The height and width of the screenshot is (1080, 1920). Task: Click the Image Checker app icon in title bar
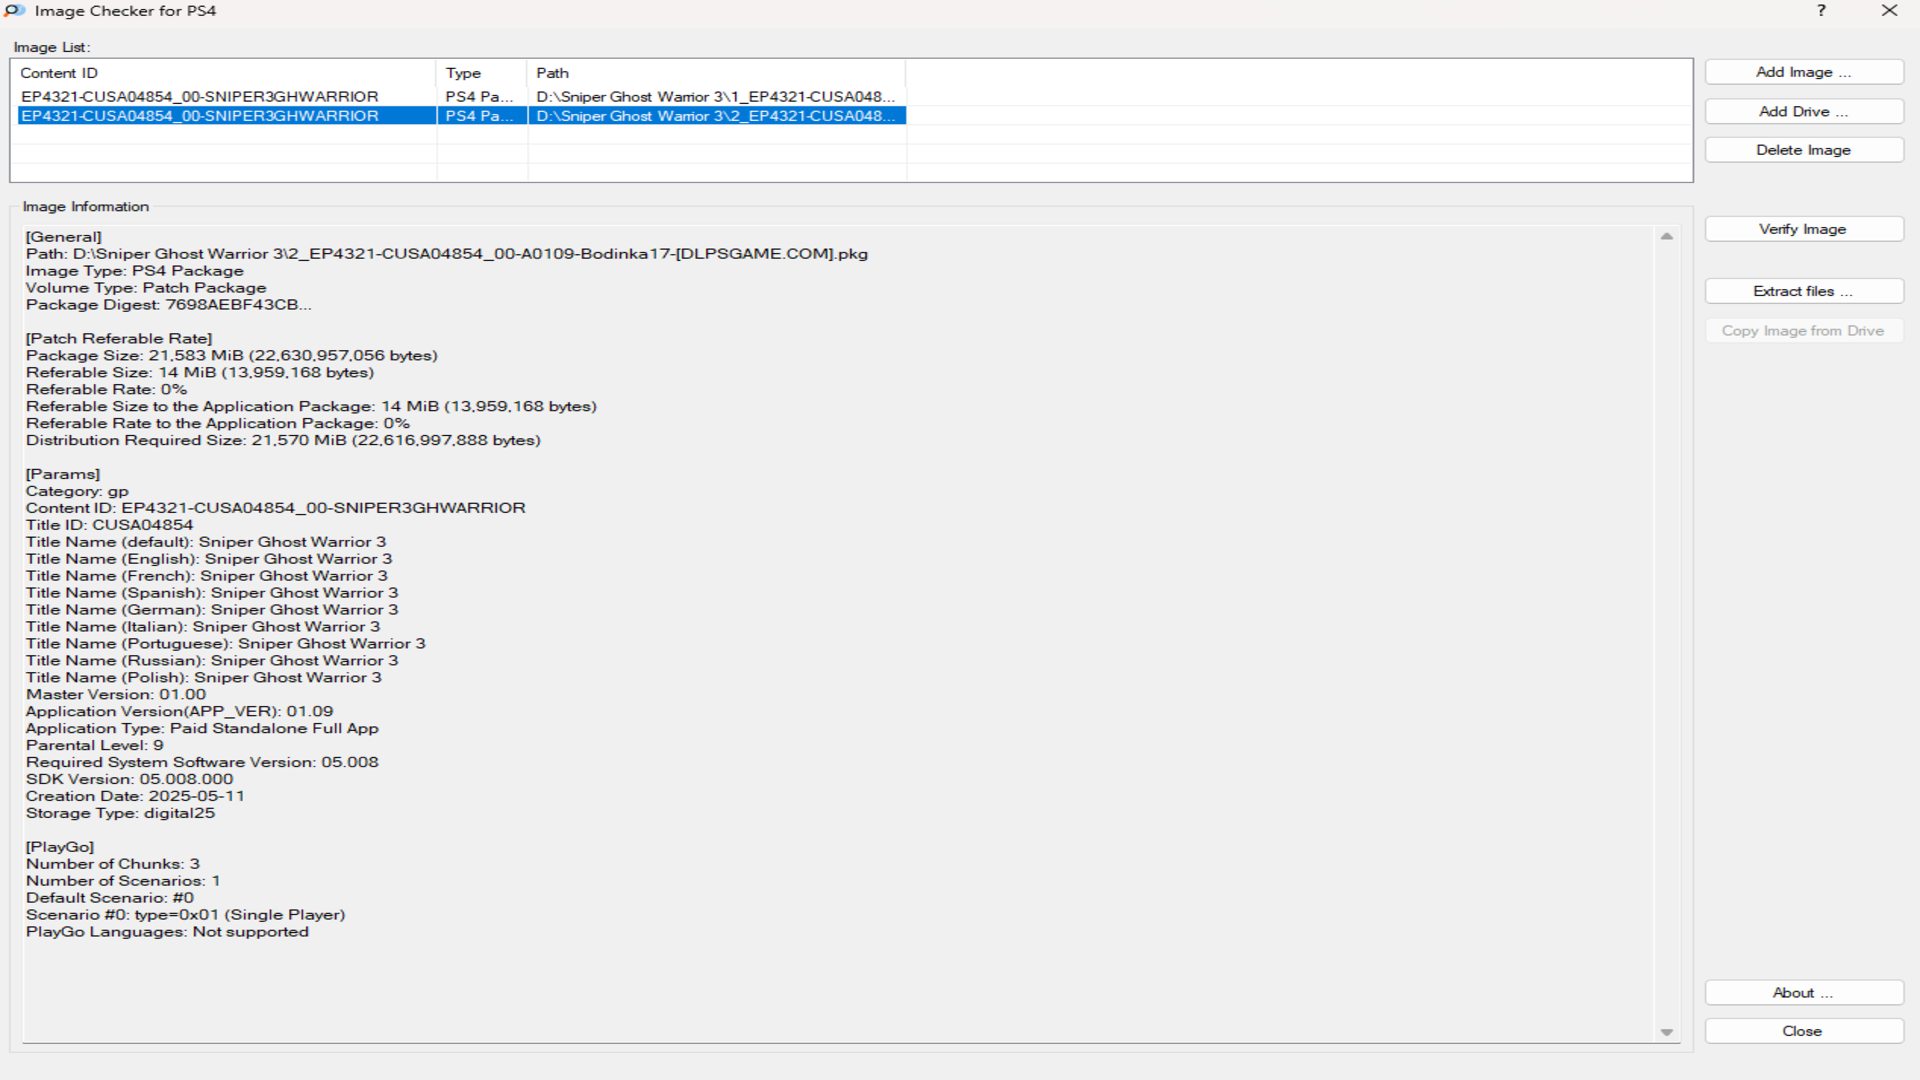tap(14, 11)
